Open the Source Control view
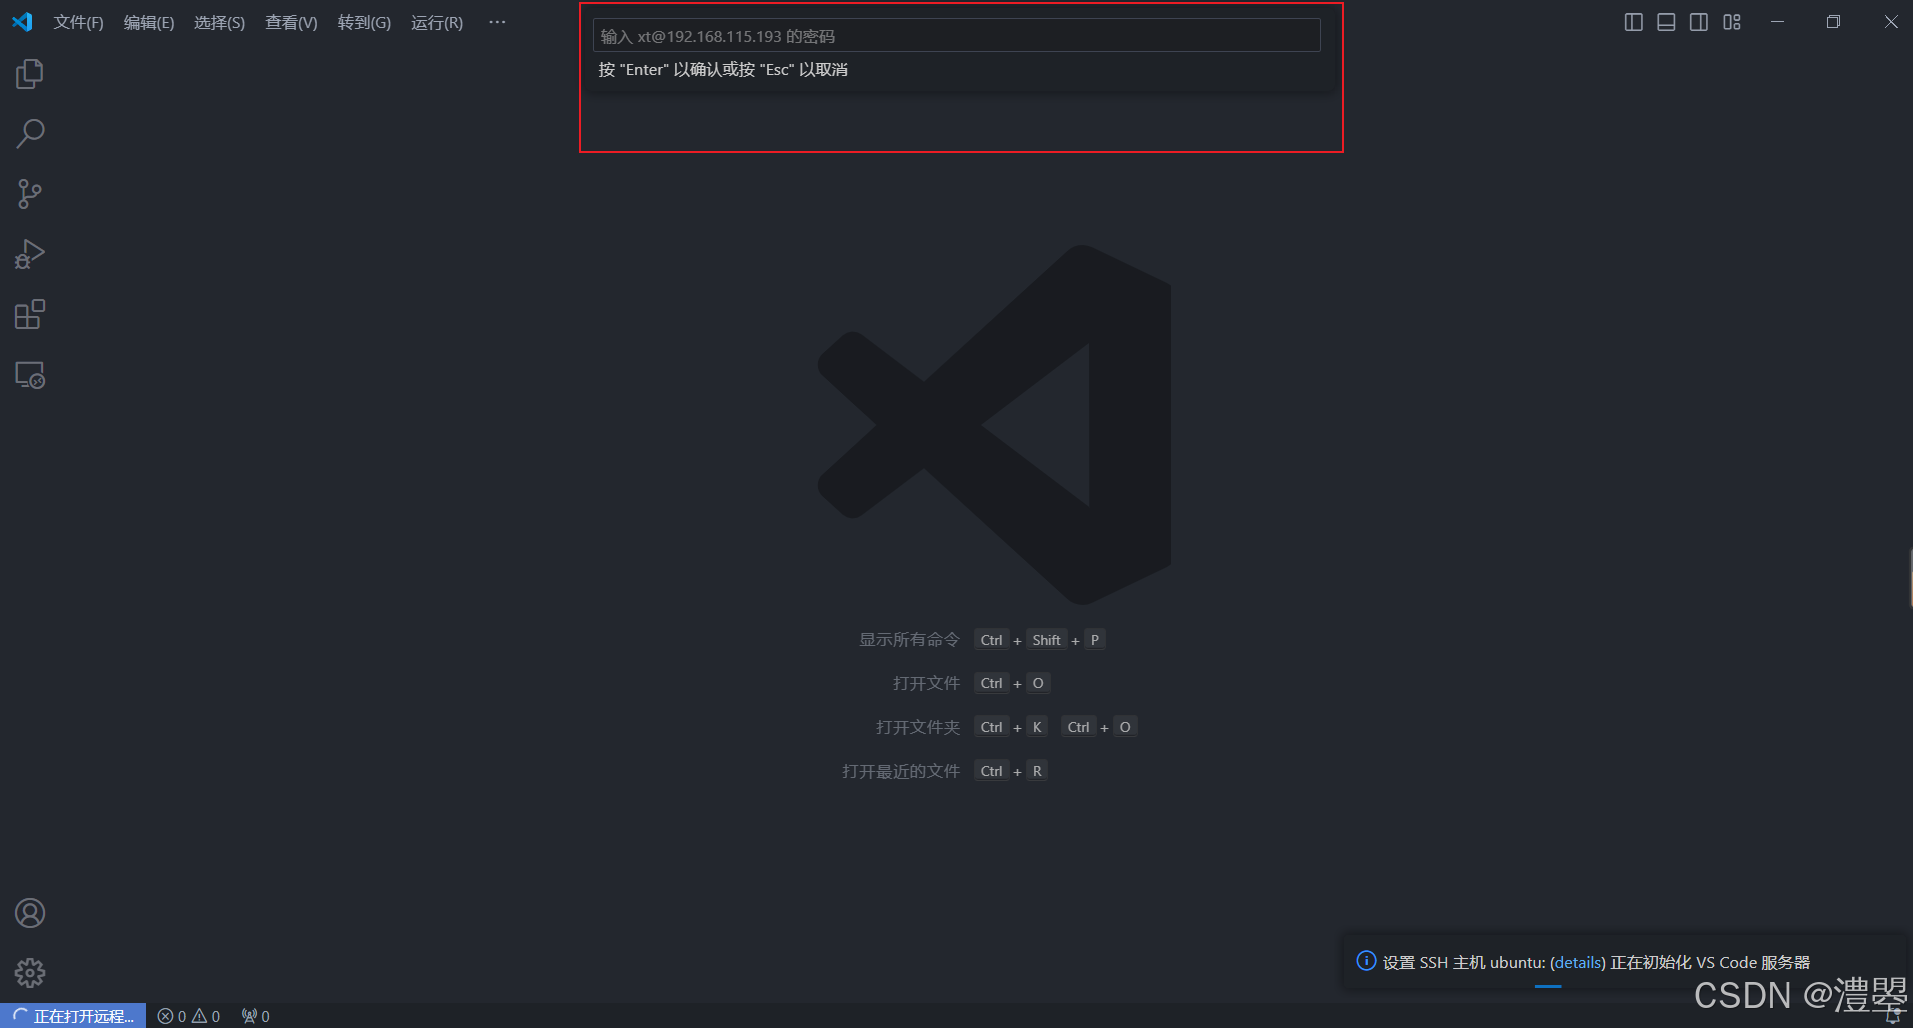 tap(30, 194)
